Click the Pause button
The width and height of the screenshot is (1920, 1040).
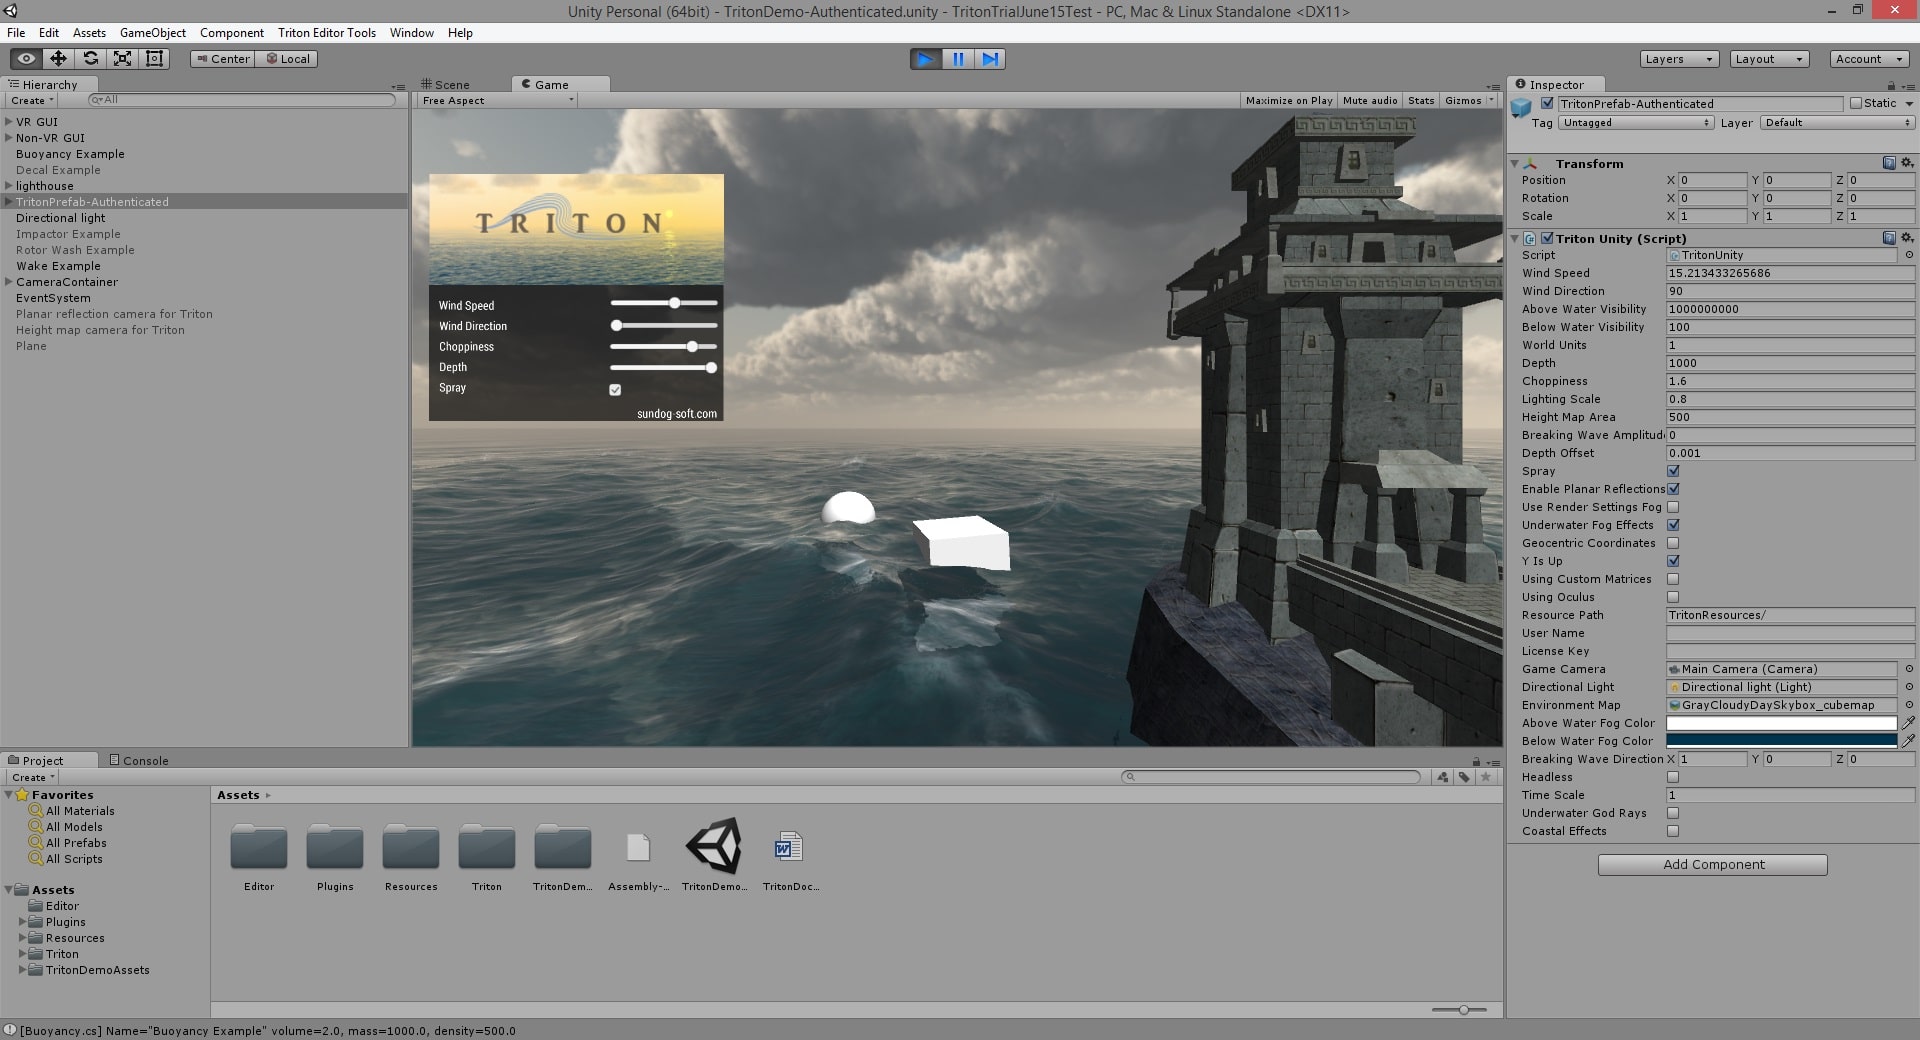957,59
